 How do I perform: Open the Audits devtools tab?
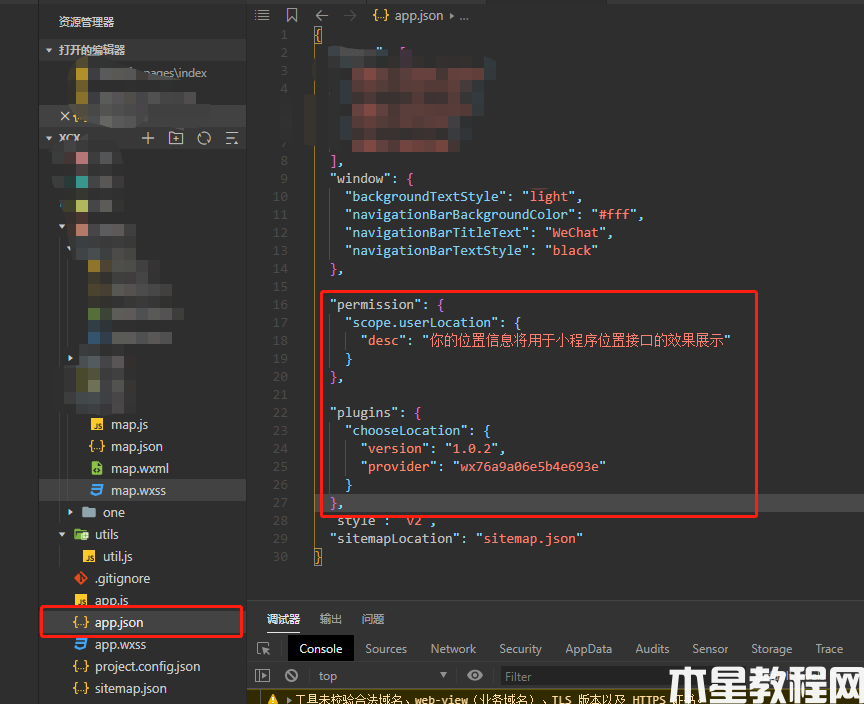click(x=652, y=649)
